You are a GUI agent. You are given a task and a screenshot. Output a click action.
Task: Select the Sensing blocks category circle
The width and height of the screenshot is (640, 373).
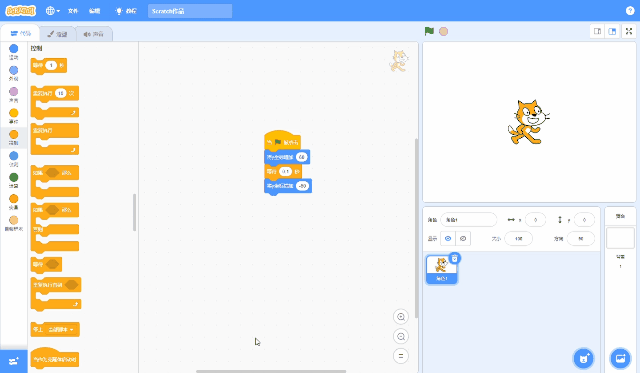coord(13,156)
